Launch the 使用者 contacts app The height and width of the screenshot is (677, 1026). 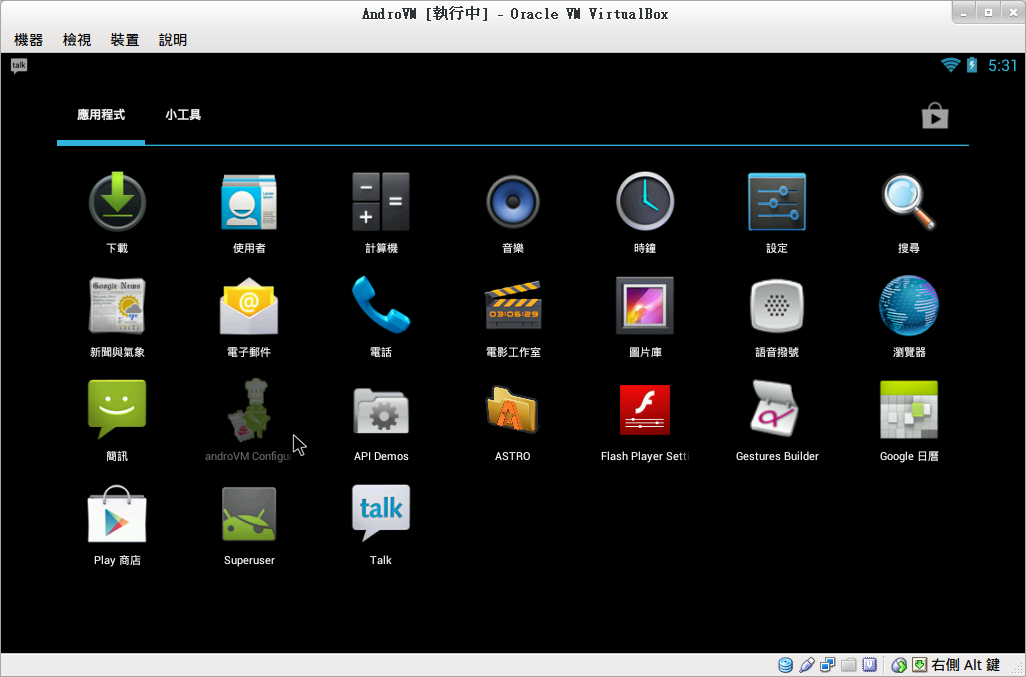(x=249, y=213)
